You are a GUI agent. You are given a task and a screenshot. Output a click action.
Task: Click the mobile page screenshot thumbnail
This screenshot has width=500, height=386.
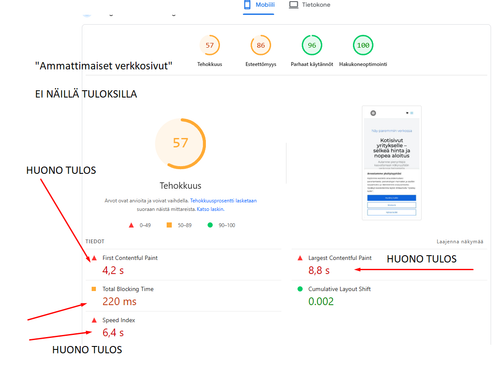(x=392, y=163)
